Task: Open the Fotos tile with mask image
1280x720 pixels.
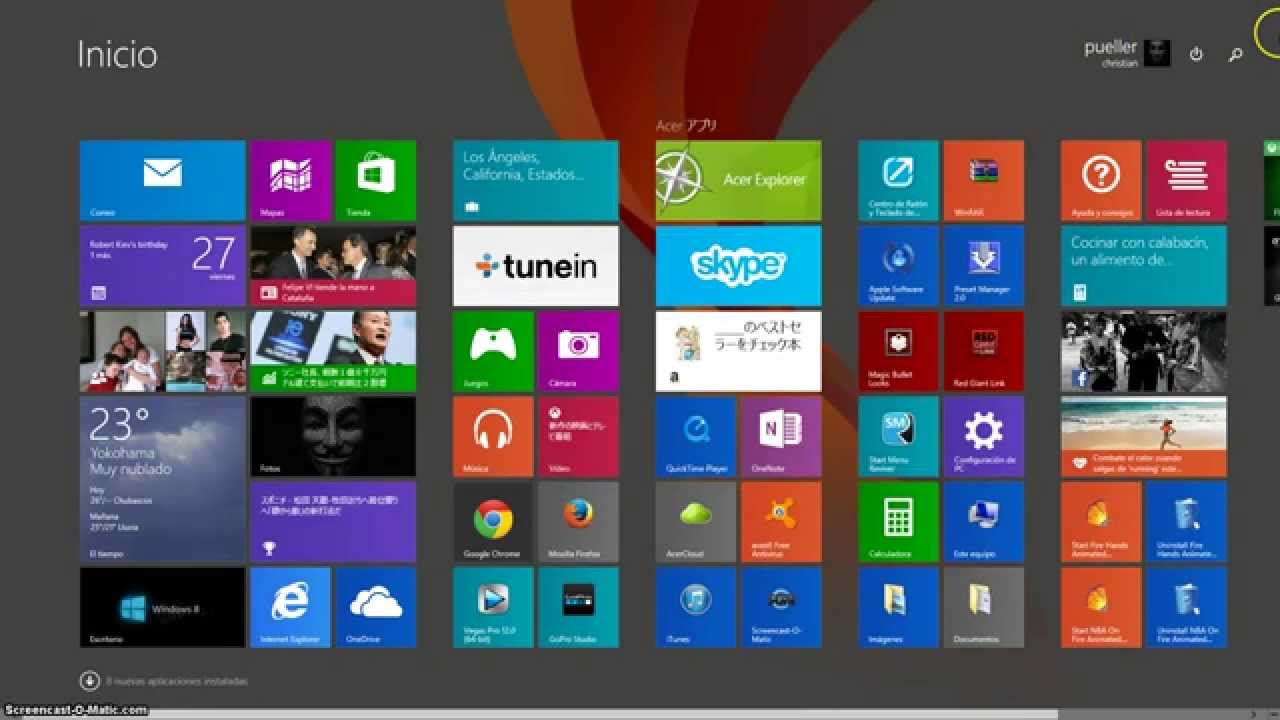Action: 333,436
